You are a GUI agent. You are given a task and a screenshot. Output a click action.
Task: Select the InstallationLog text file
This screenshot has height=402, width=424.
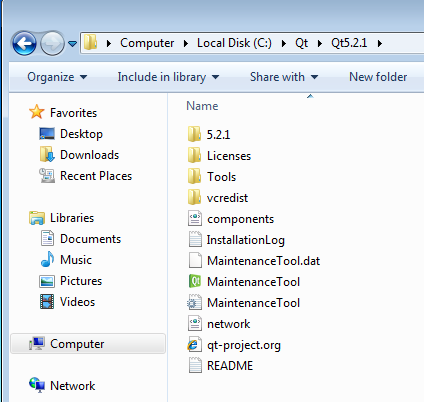pyautogui.click(x=237, y=240)
